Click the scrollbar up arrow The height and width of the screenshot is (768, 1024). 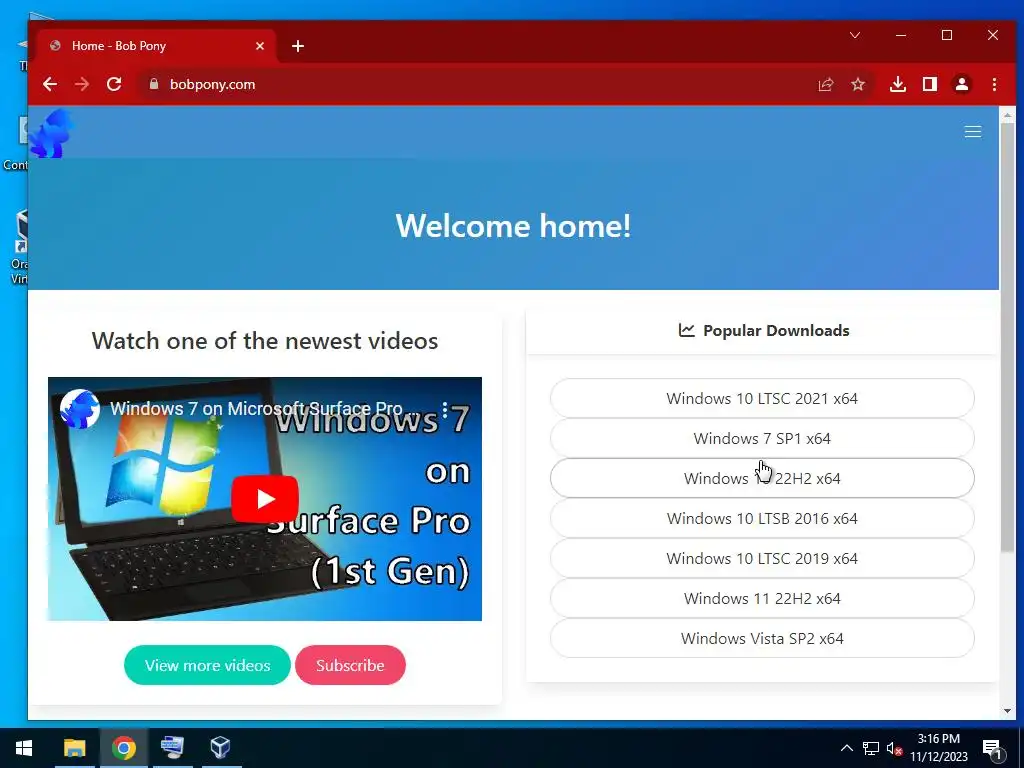(x=1008, y=115)
